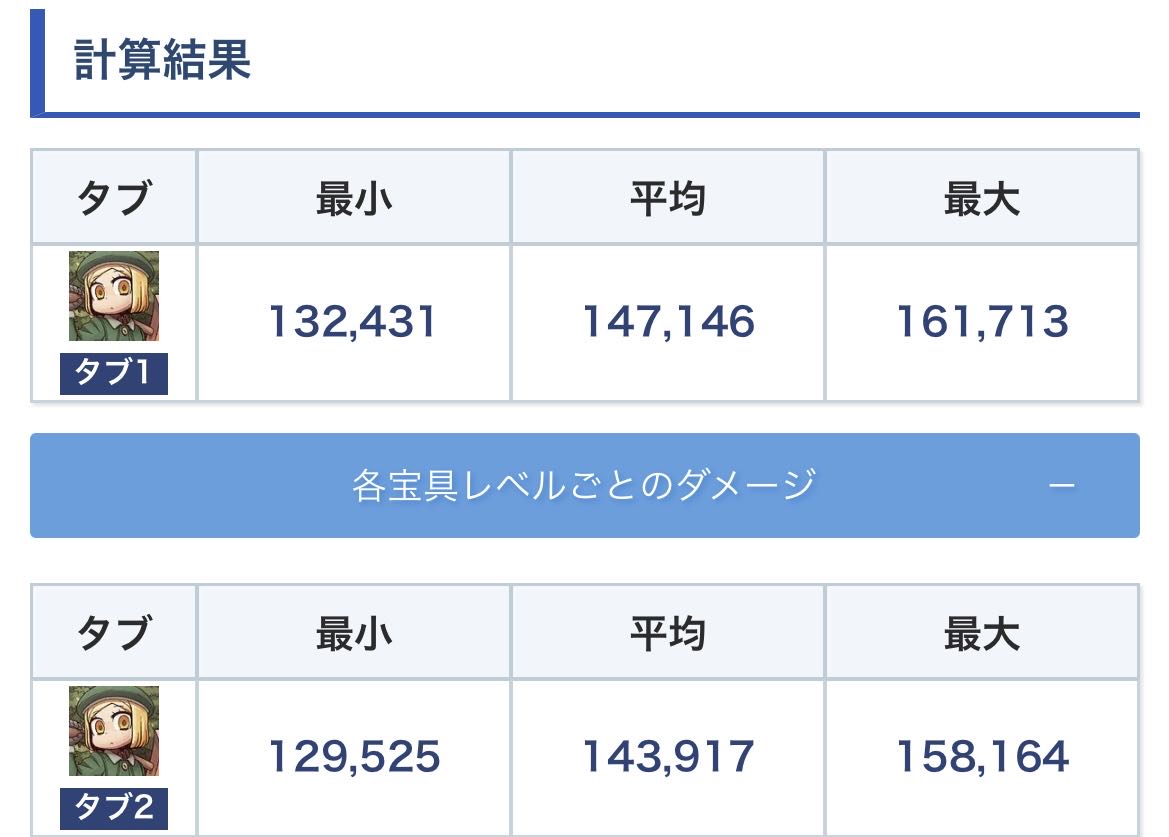Click Tab 2 average value 143,917

tap(668, 757)
